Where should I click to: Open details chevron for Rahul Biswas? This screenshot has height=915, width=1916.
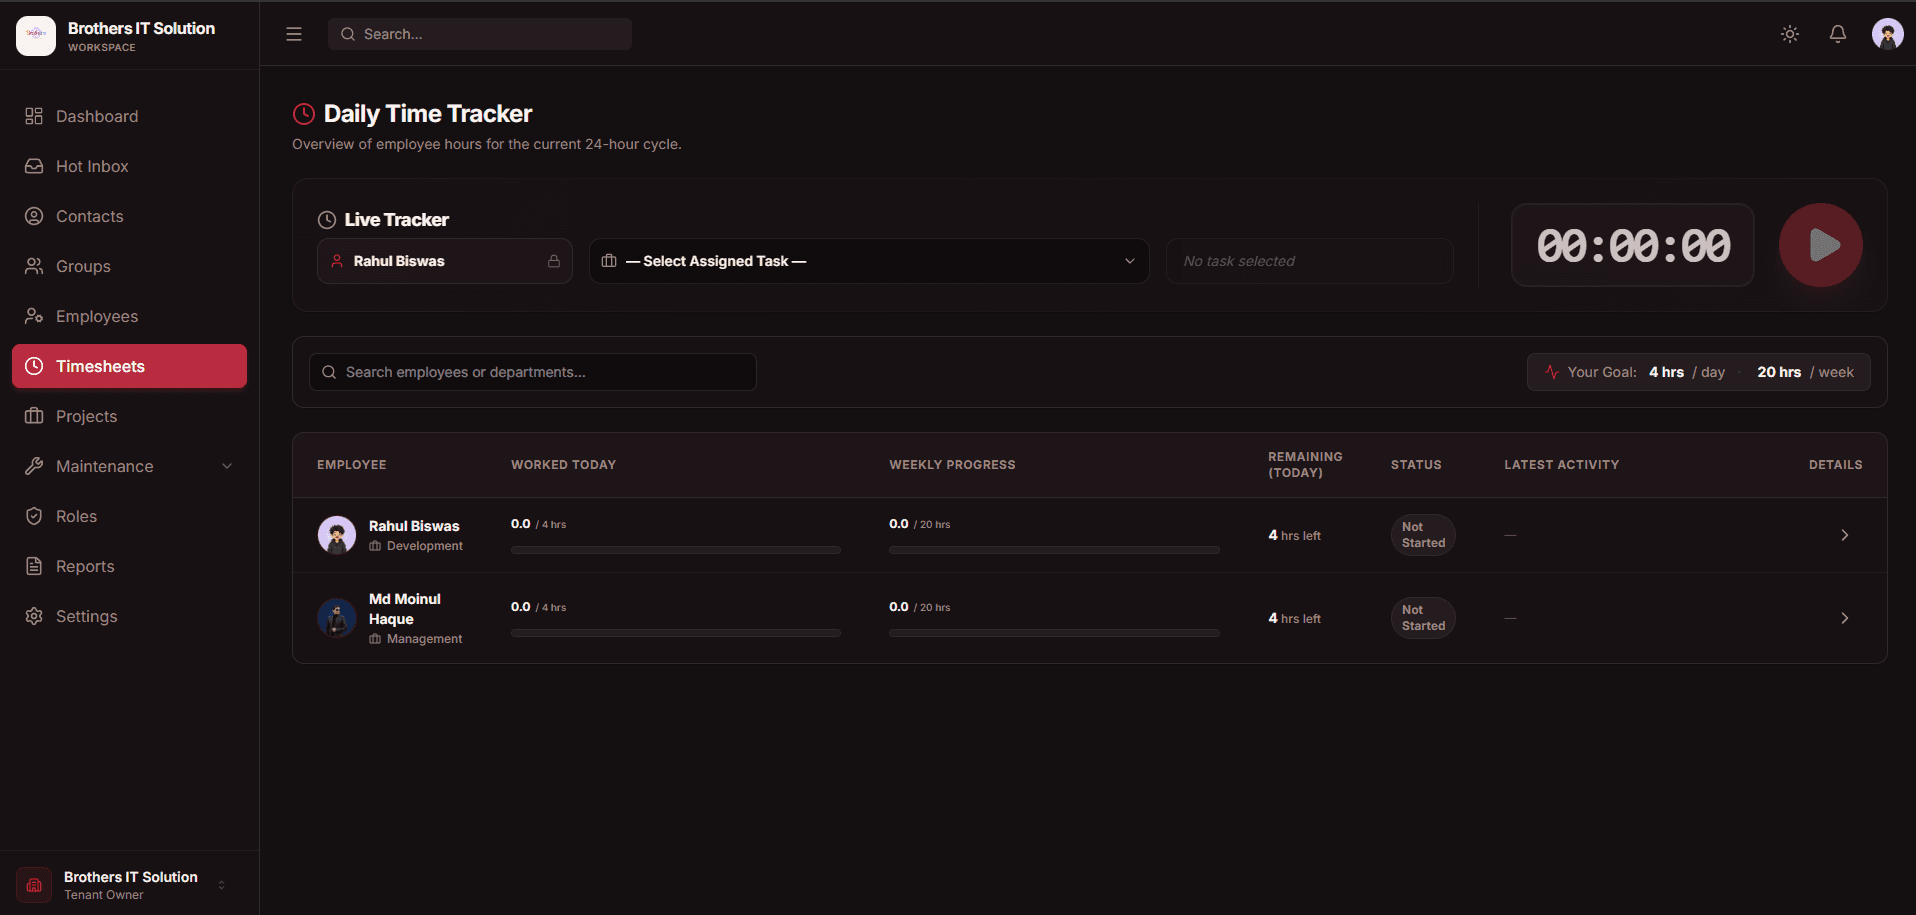pos(1845,535)
